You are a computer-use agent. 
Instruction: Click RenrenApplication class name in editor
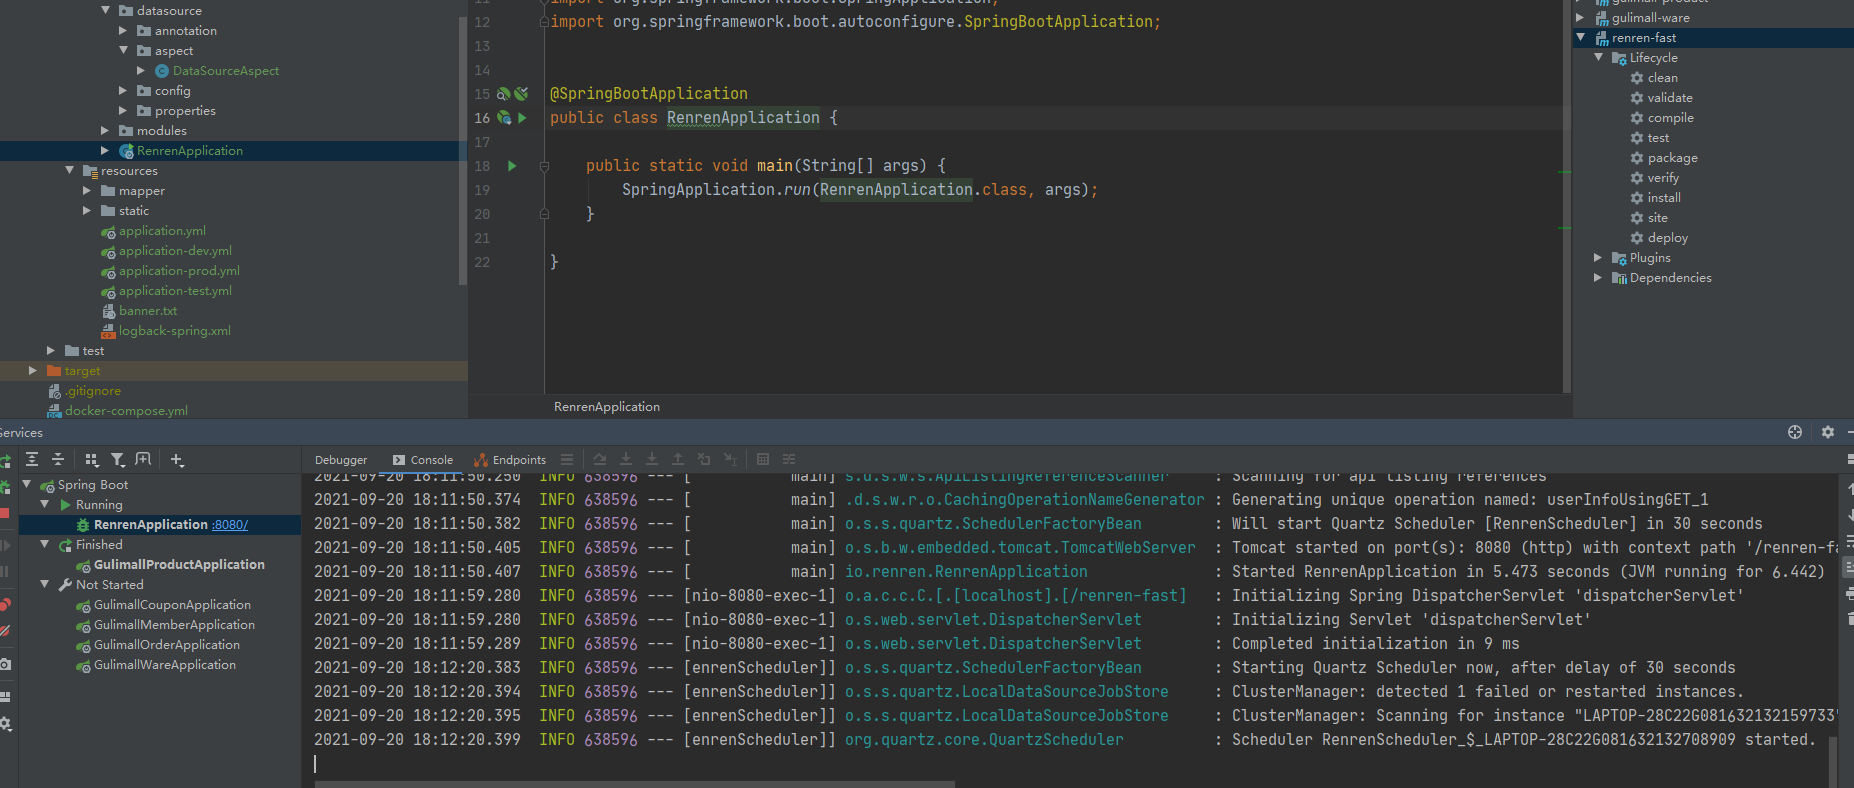pyautogui.click(x=743, y=118)
